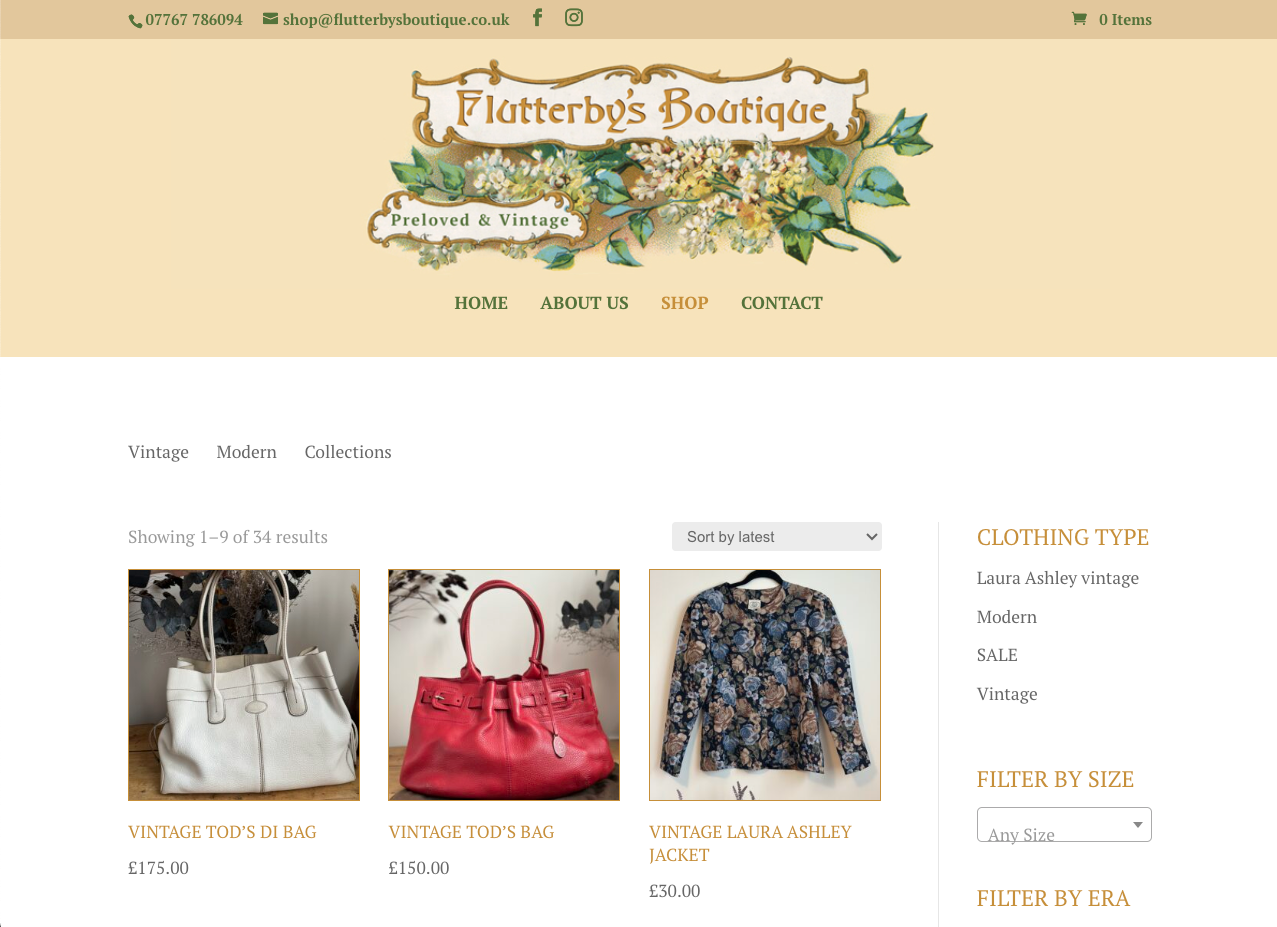Open the Sort by latest dropdown
Image resolution: width=1277 pixels, height=927 pixels.
pos(777,537)
